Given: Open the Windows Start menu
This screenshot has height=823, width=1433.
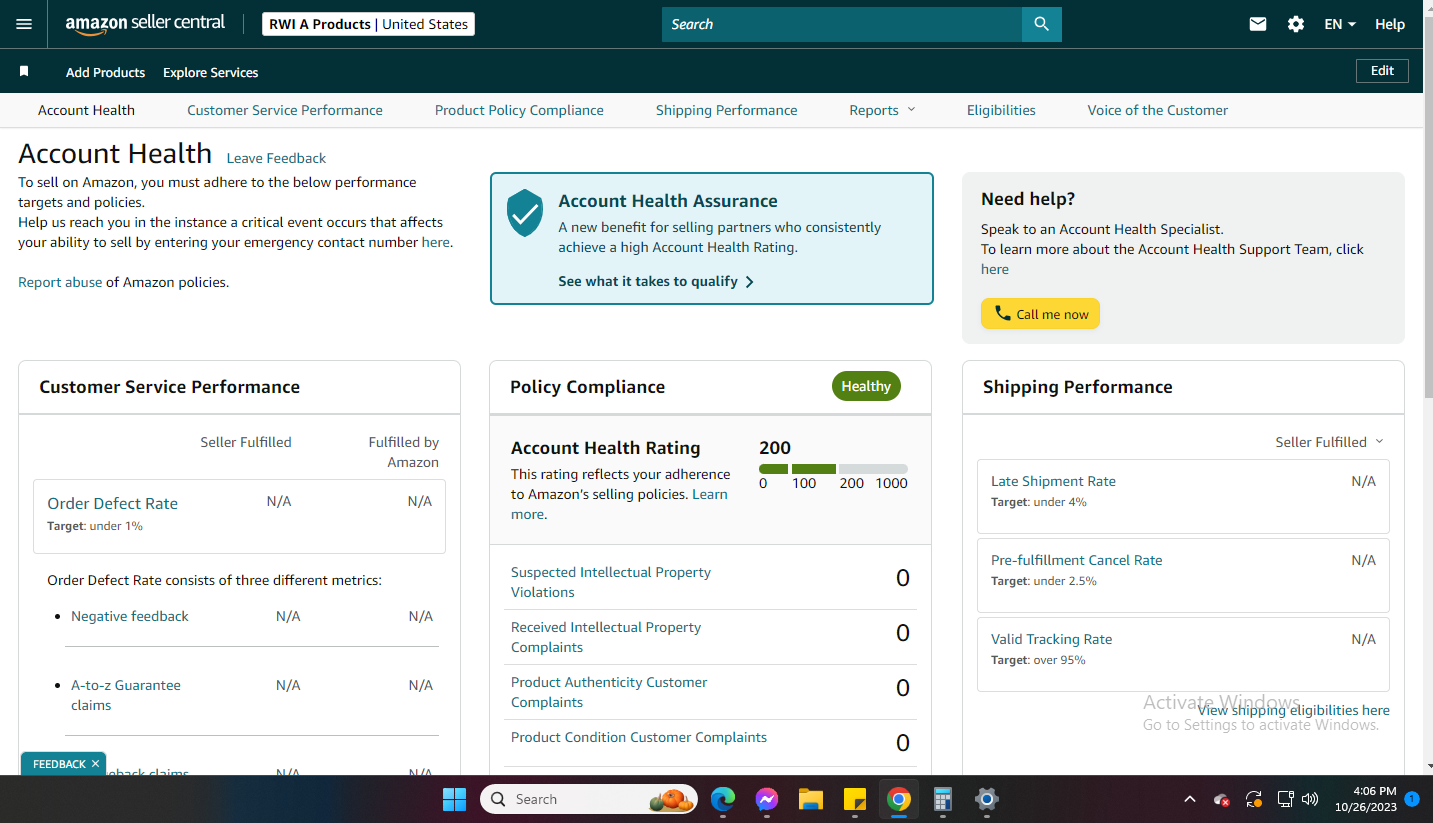Looking at the screenshot, I should [x=454, y=799].
